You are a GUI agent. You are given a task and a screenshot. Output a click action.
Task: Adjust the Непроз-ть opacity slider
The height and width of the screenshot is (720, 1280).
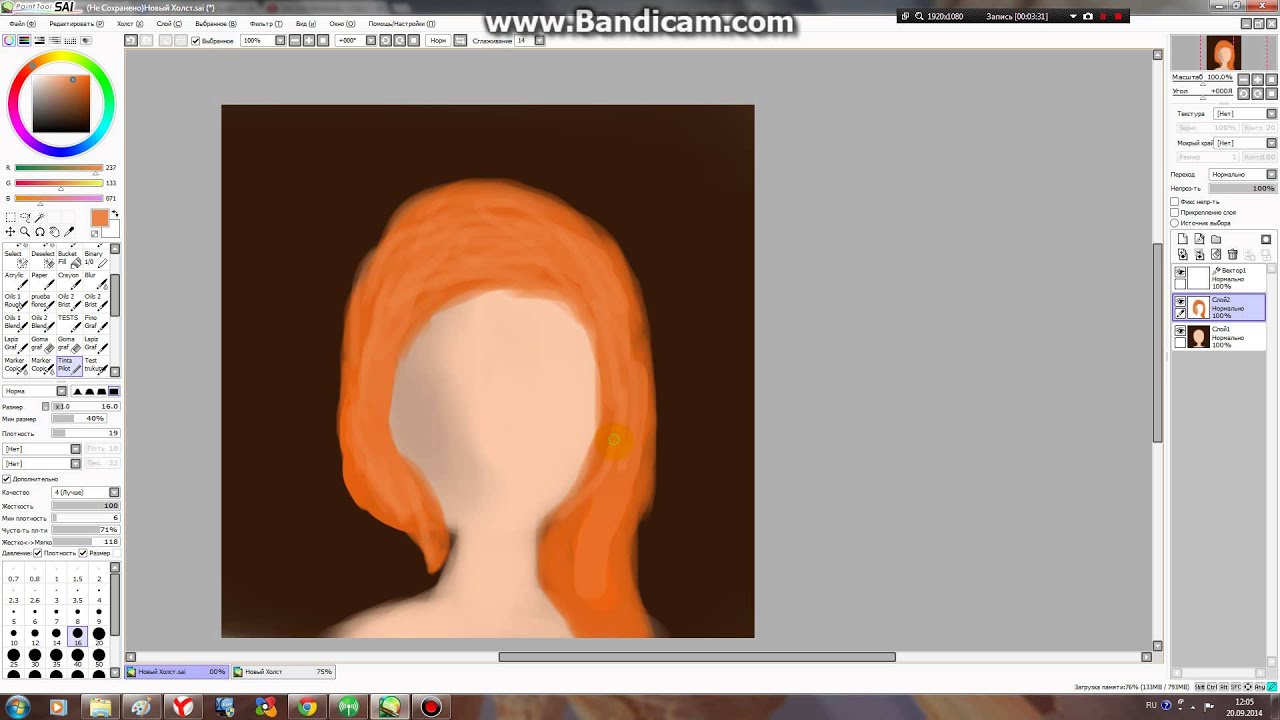pyautogui.click(x=1242, y=188)
